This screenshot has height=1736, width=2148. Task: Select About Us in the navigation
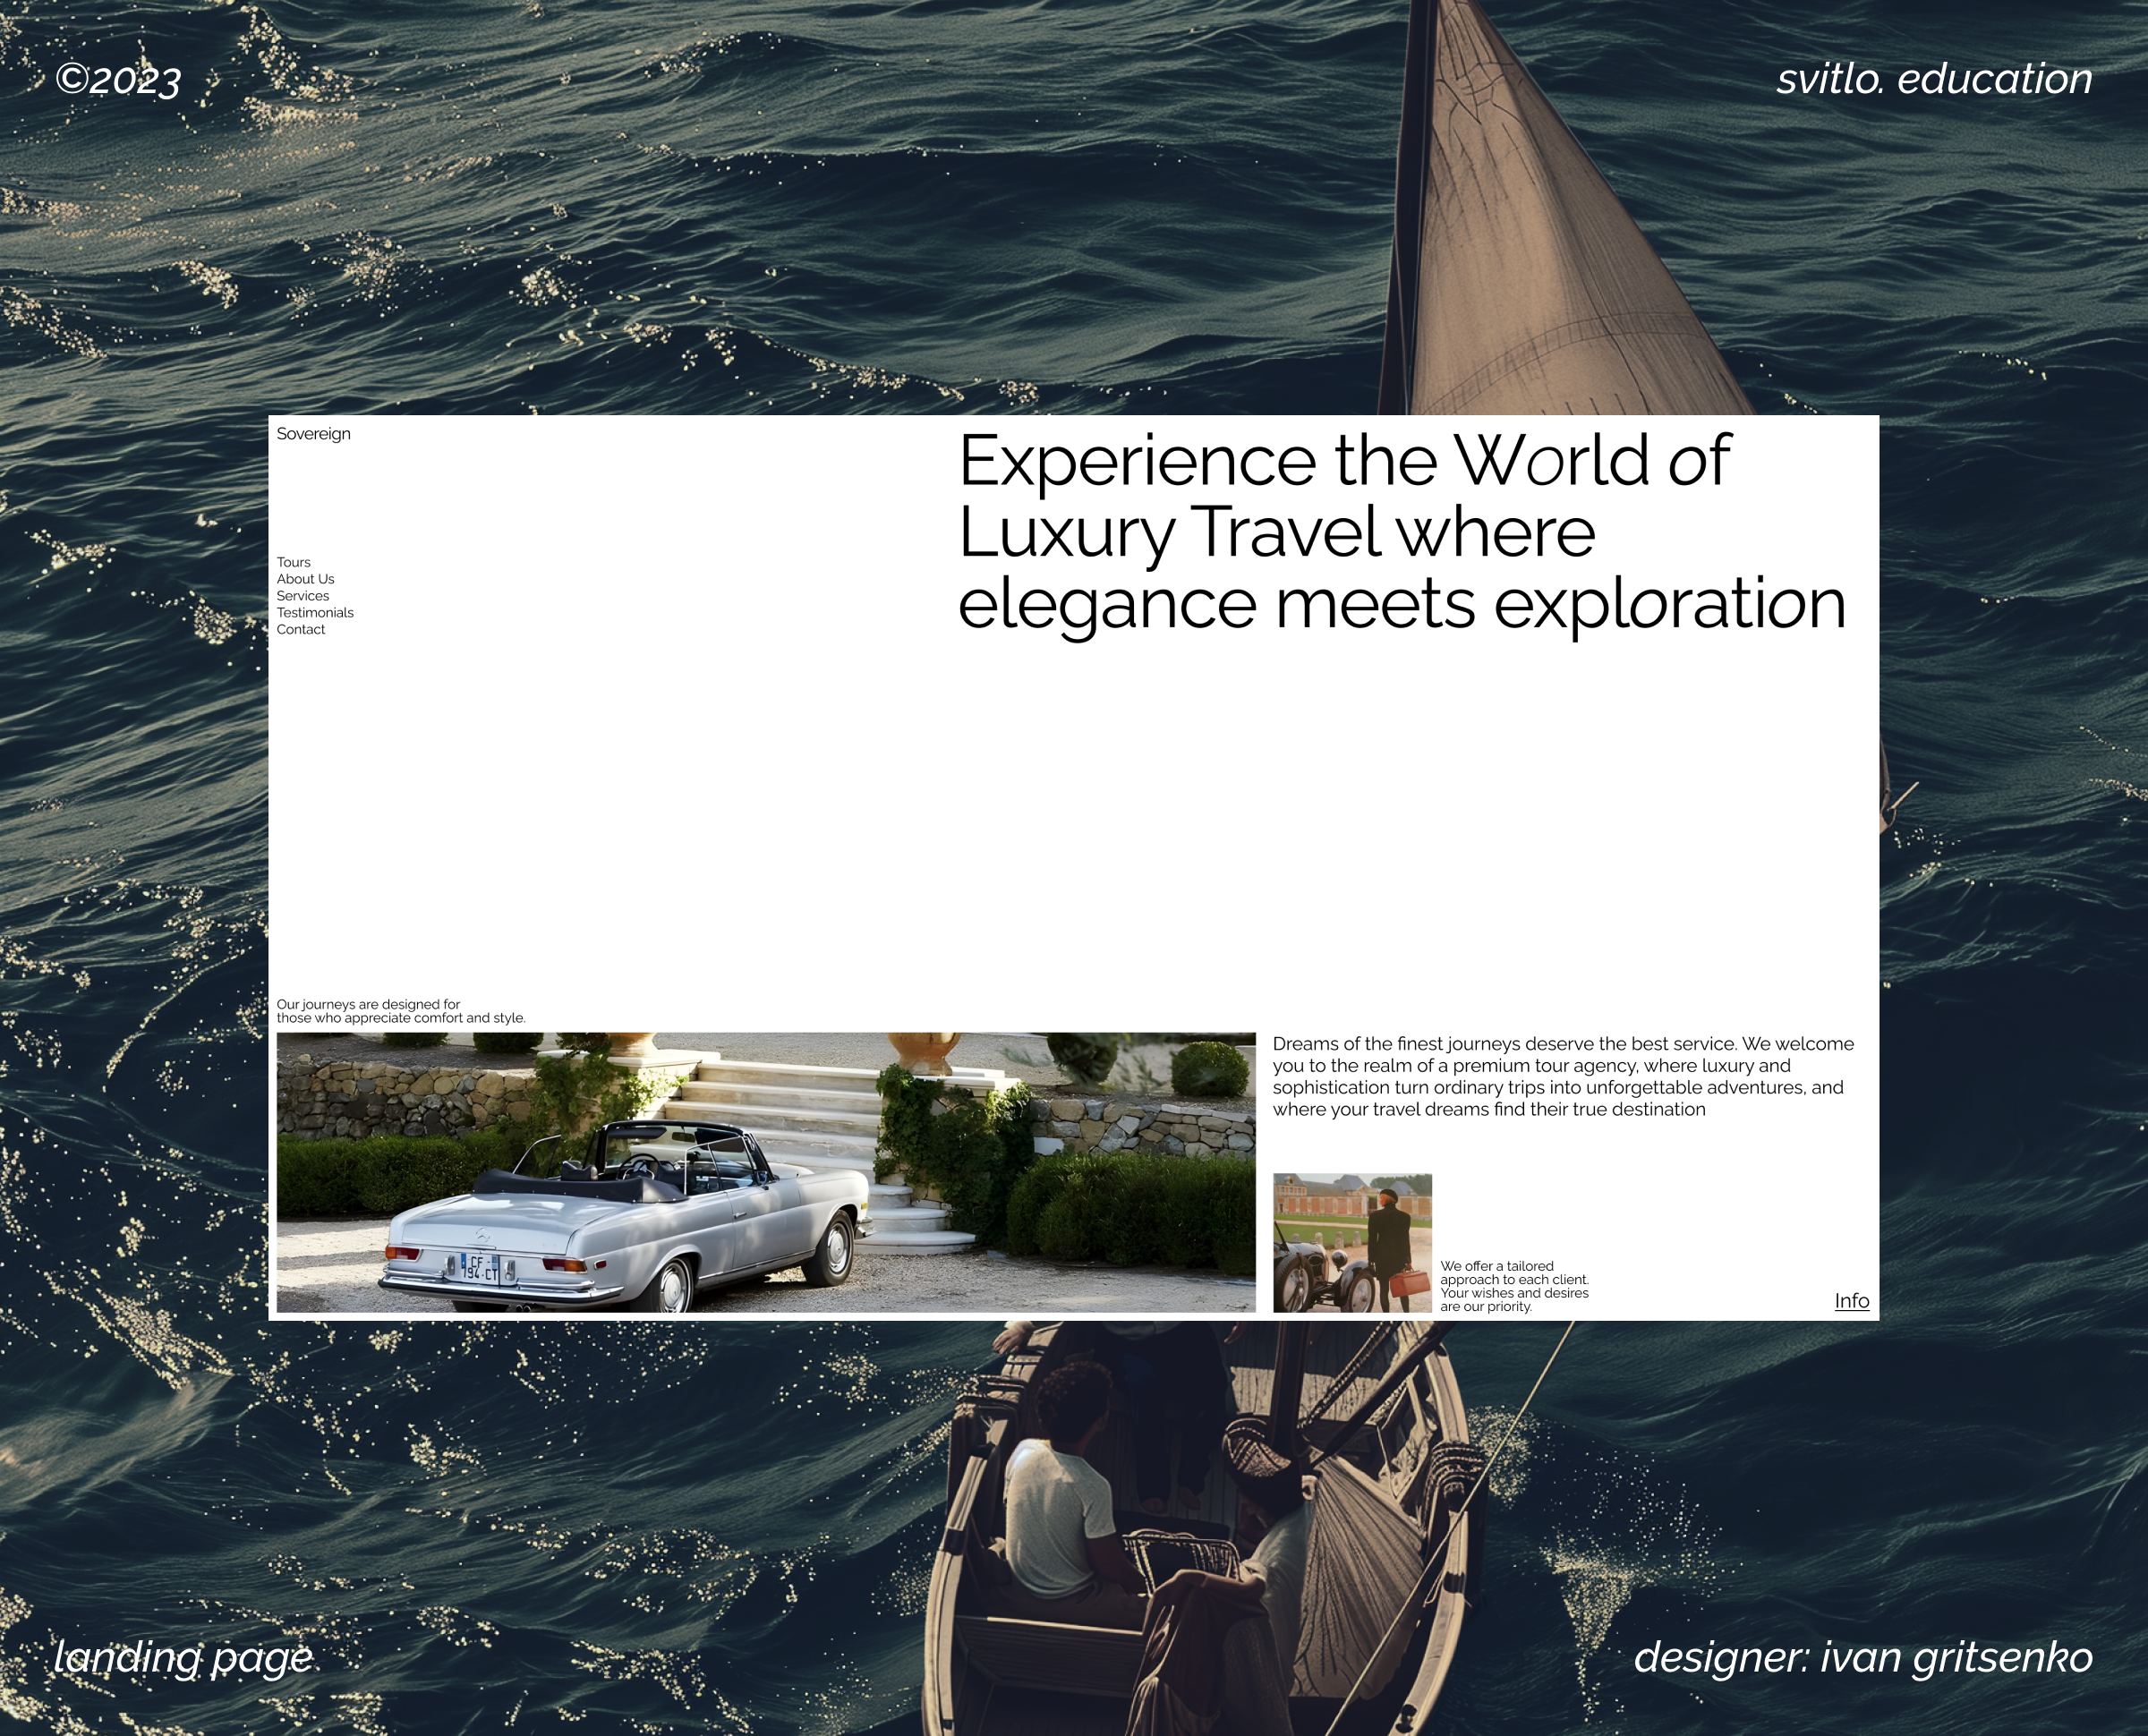pyautogui.click(x=306, y=578)
